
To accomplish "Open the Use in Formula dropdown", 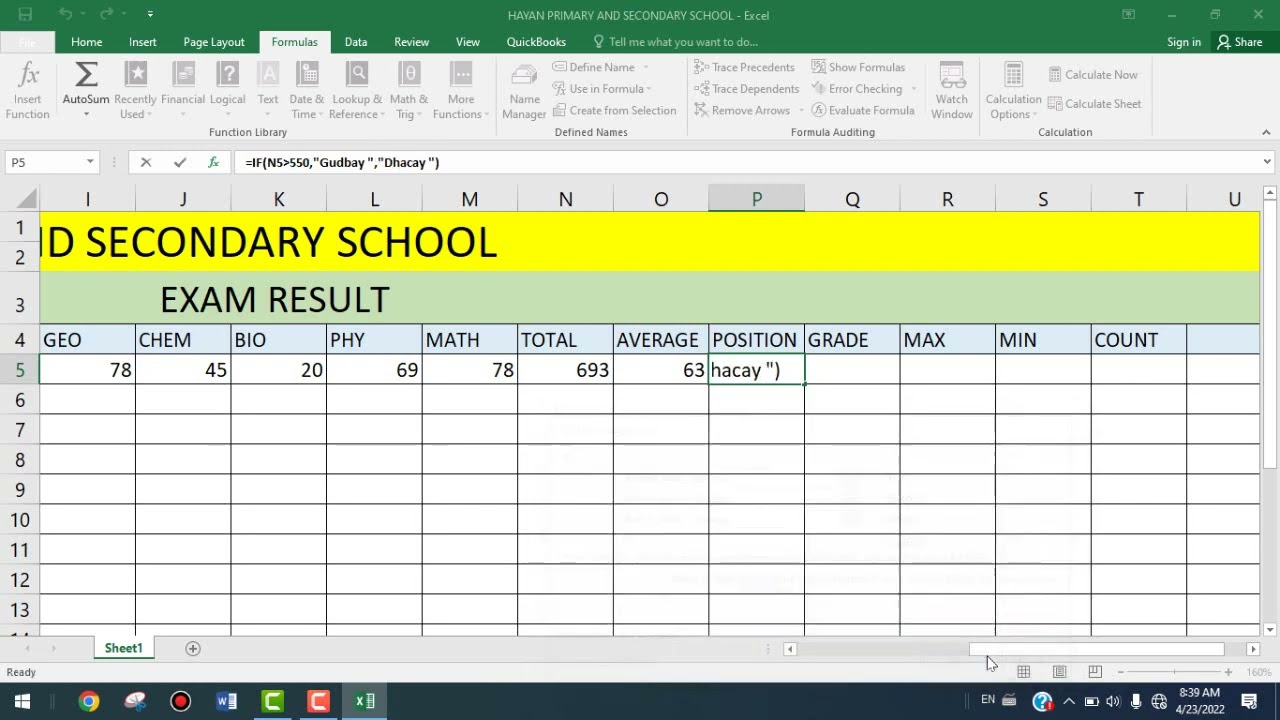I will [651, 89].
